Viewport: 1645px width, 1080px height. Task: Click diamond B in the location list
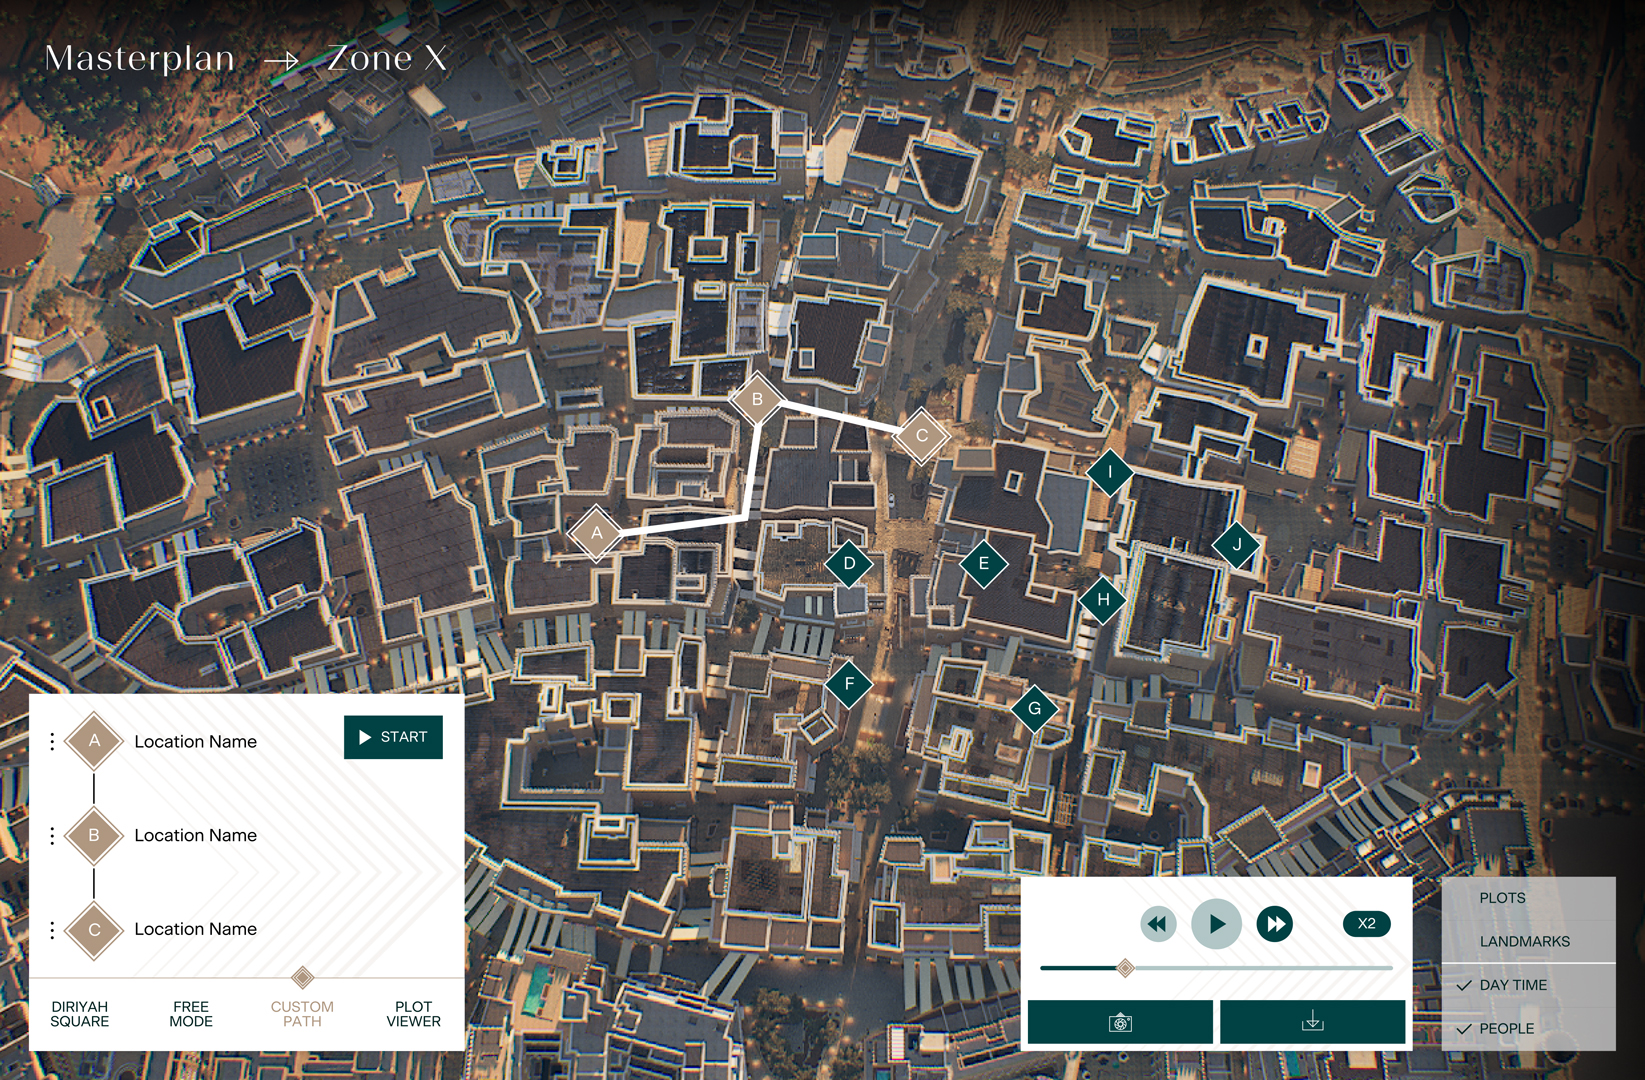click(94, 835)
